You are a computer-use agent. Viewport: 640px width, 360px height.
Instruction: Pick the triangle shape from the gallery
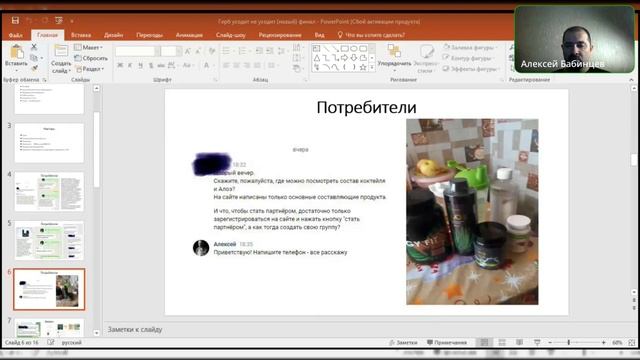pos(317,58)
